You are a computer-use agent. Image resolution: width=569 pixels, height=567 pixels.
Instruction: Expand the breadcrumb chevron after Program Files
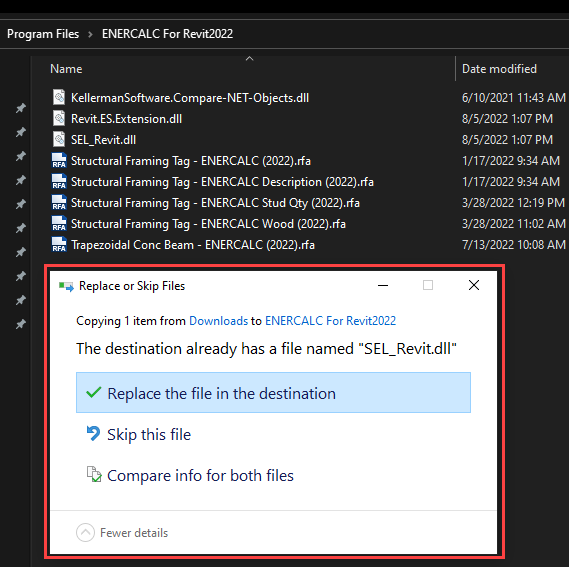[90, 34]
